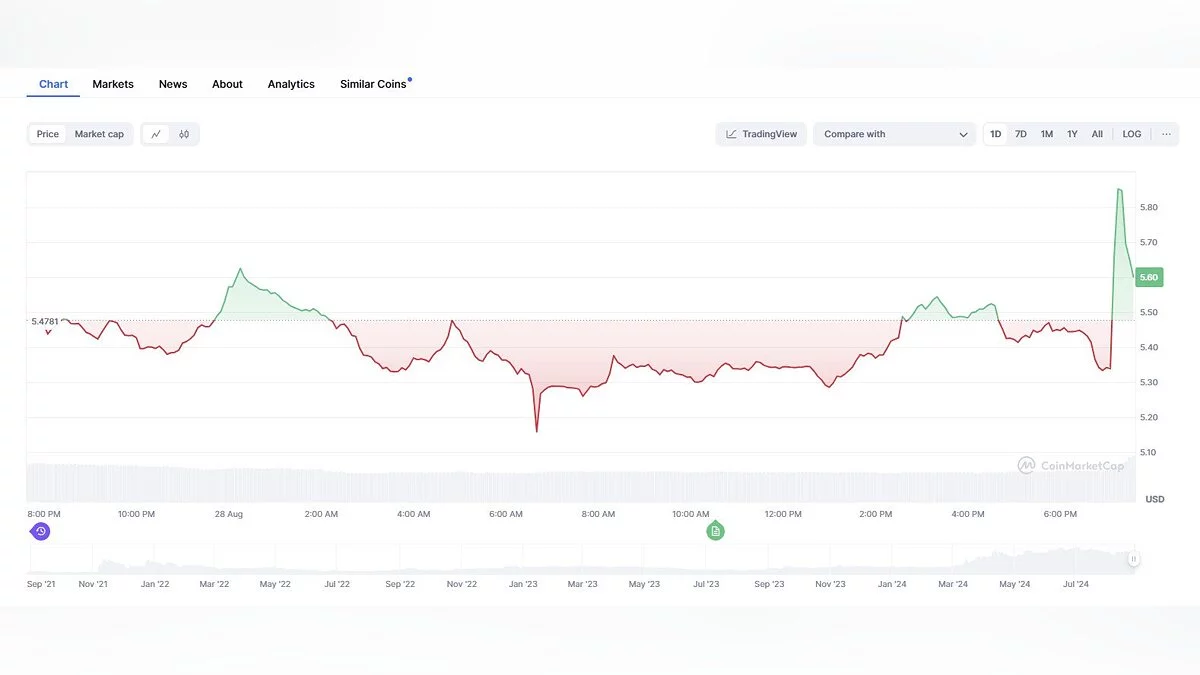The image size is (1200, 675).
Task: Open the Similar Coins tab
Action: coord(374,84)
